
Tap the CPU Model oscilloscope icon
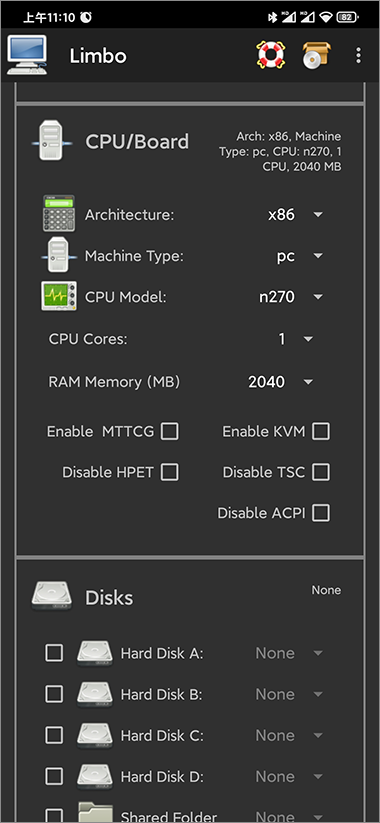coord(59,296)
